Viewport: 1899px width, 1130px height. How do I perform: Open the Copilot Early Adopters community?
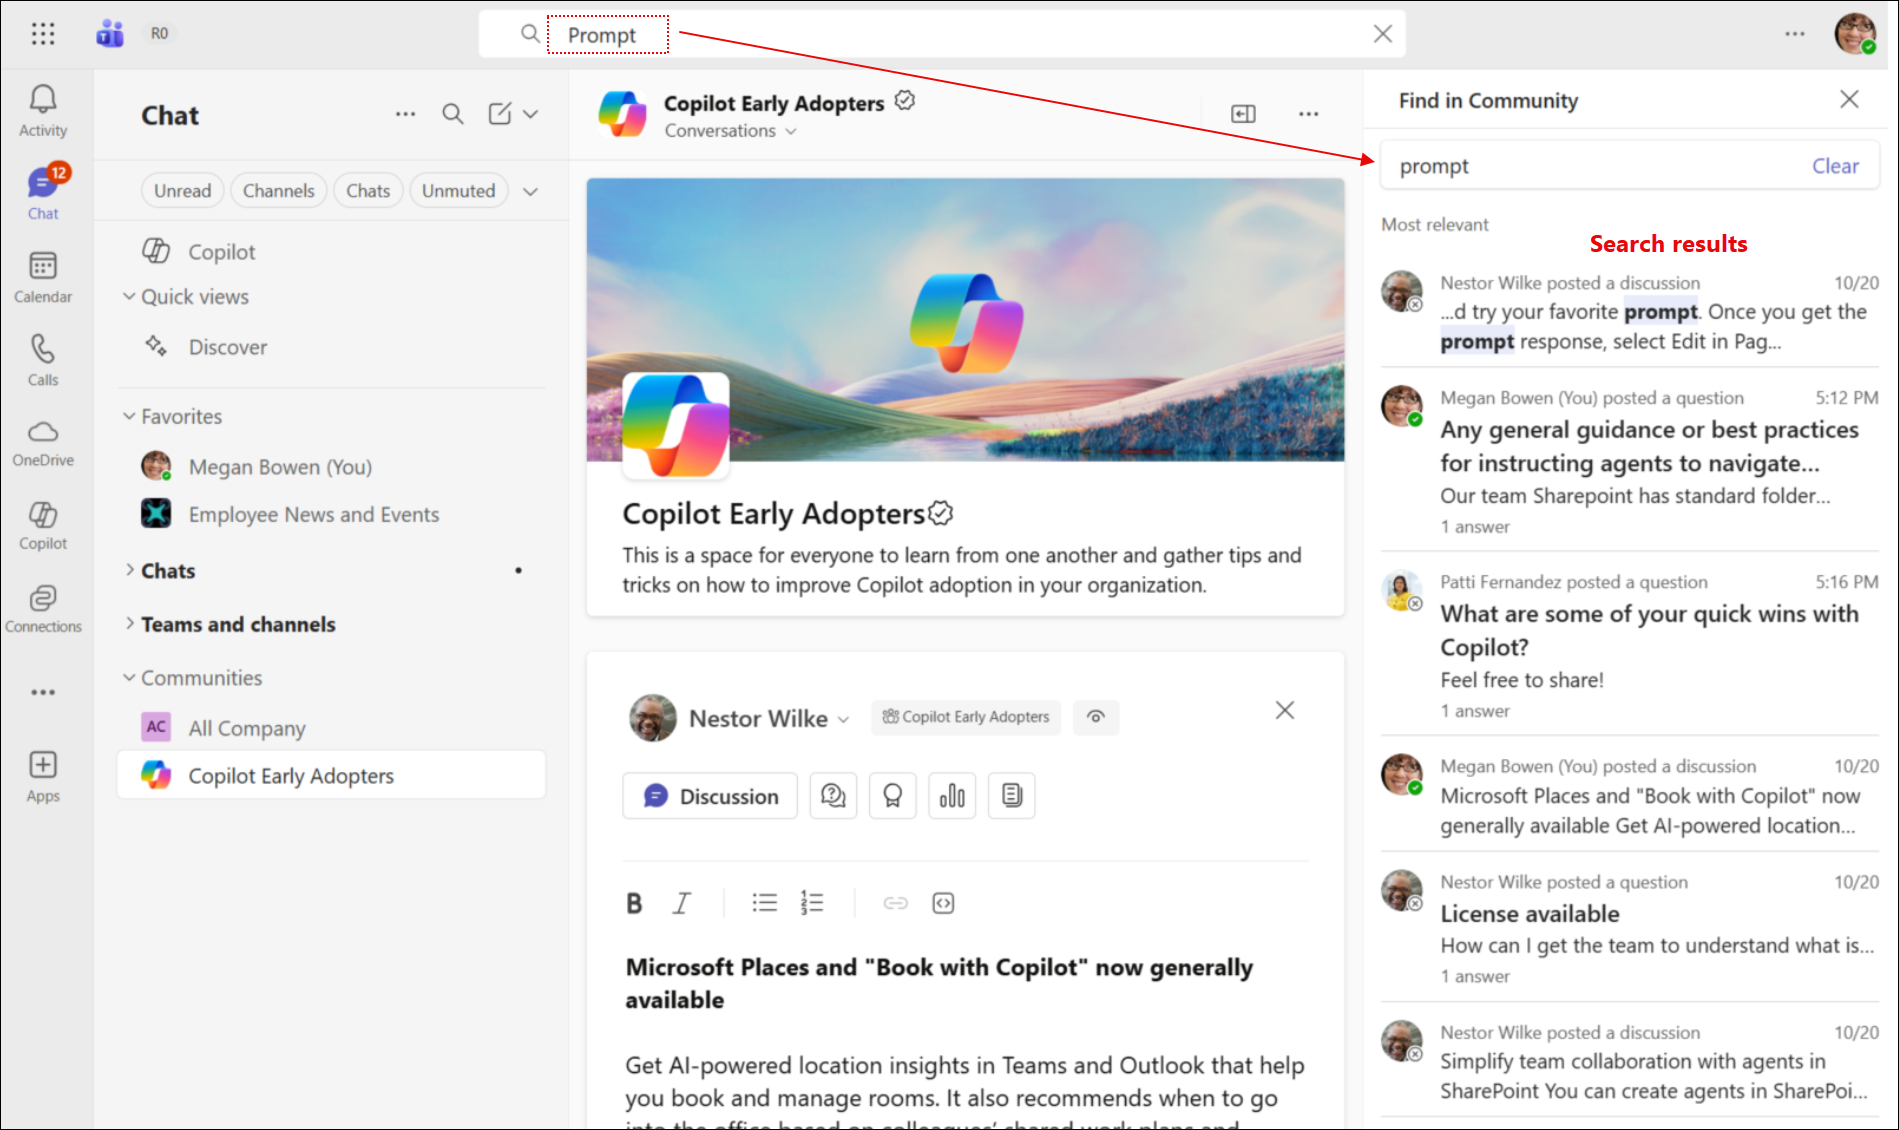[x=290, y=775]
